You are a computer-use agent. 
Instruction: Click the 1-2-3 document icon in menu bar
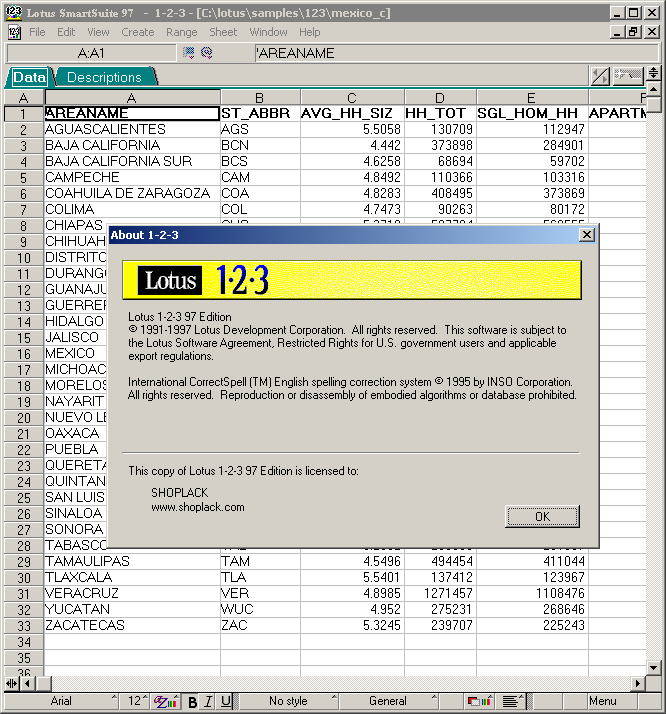click(x=14, y=32)
